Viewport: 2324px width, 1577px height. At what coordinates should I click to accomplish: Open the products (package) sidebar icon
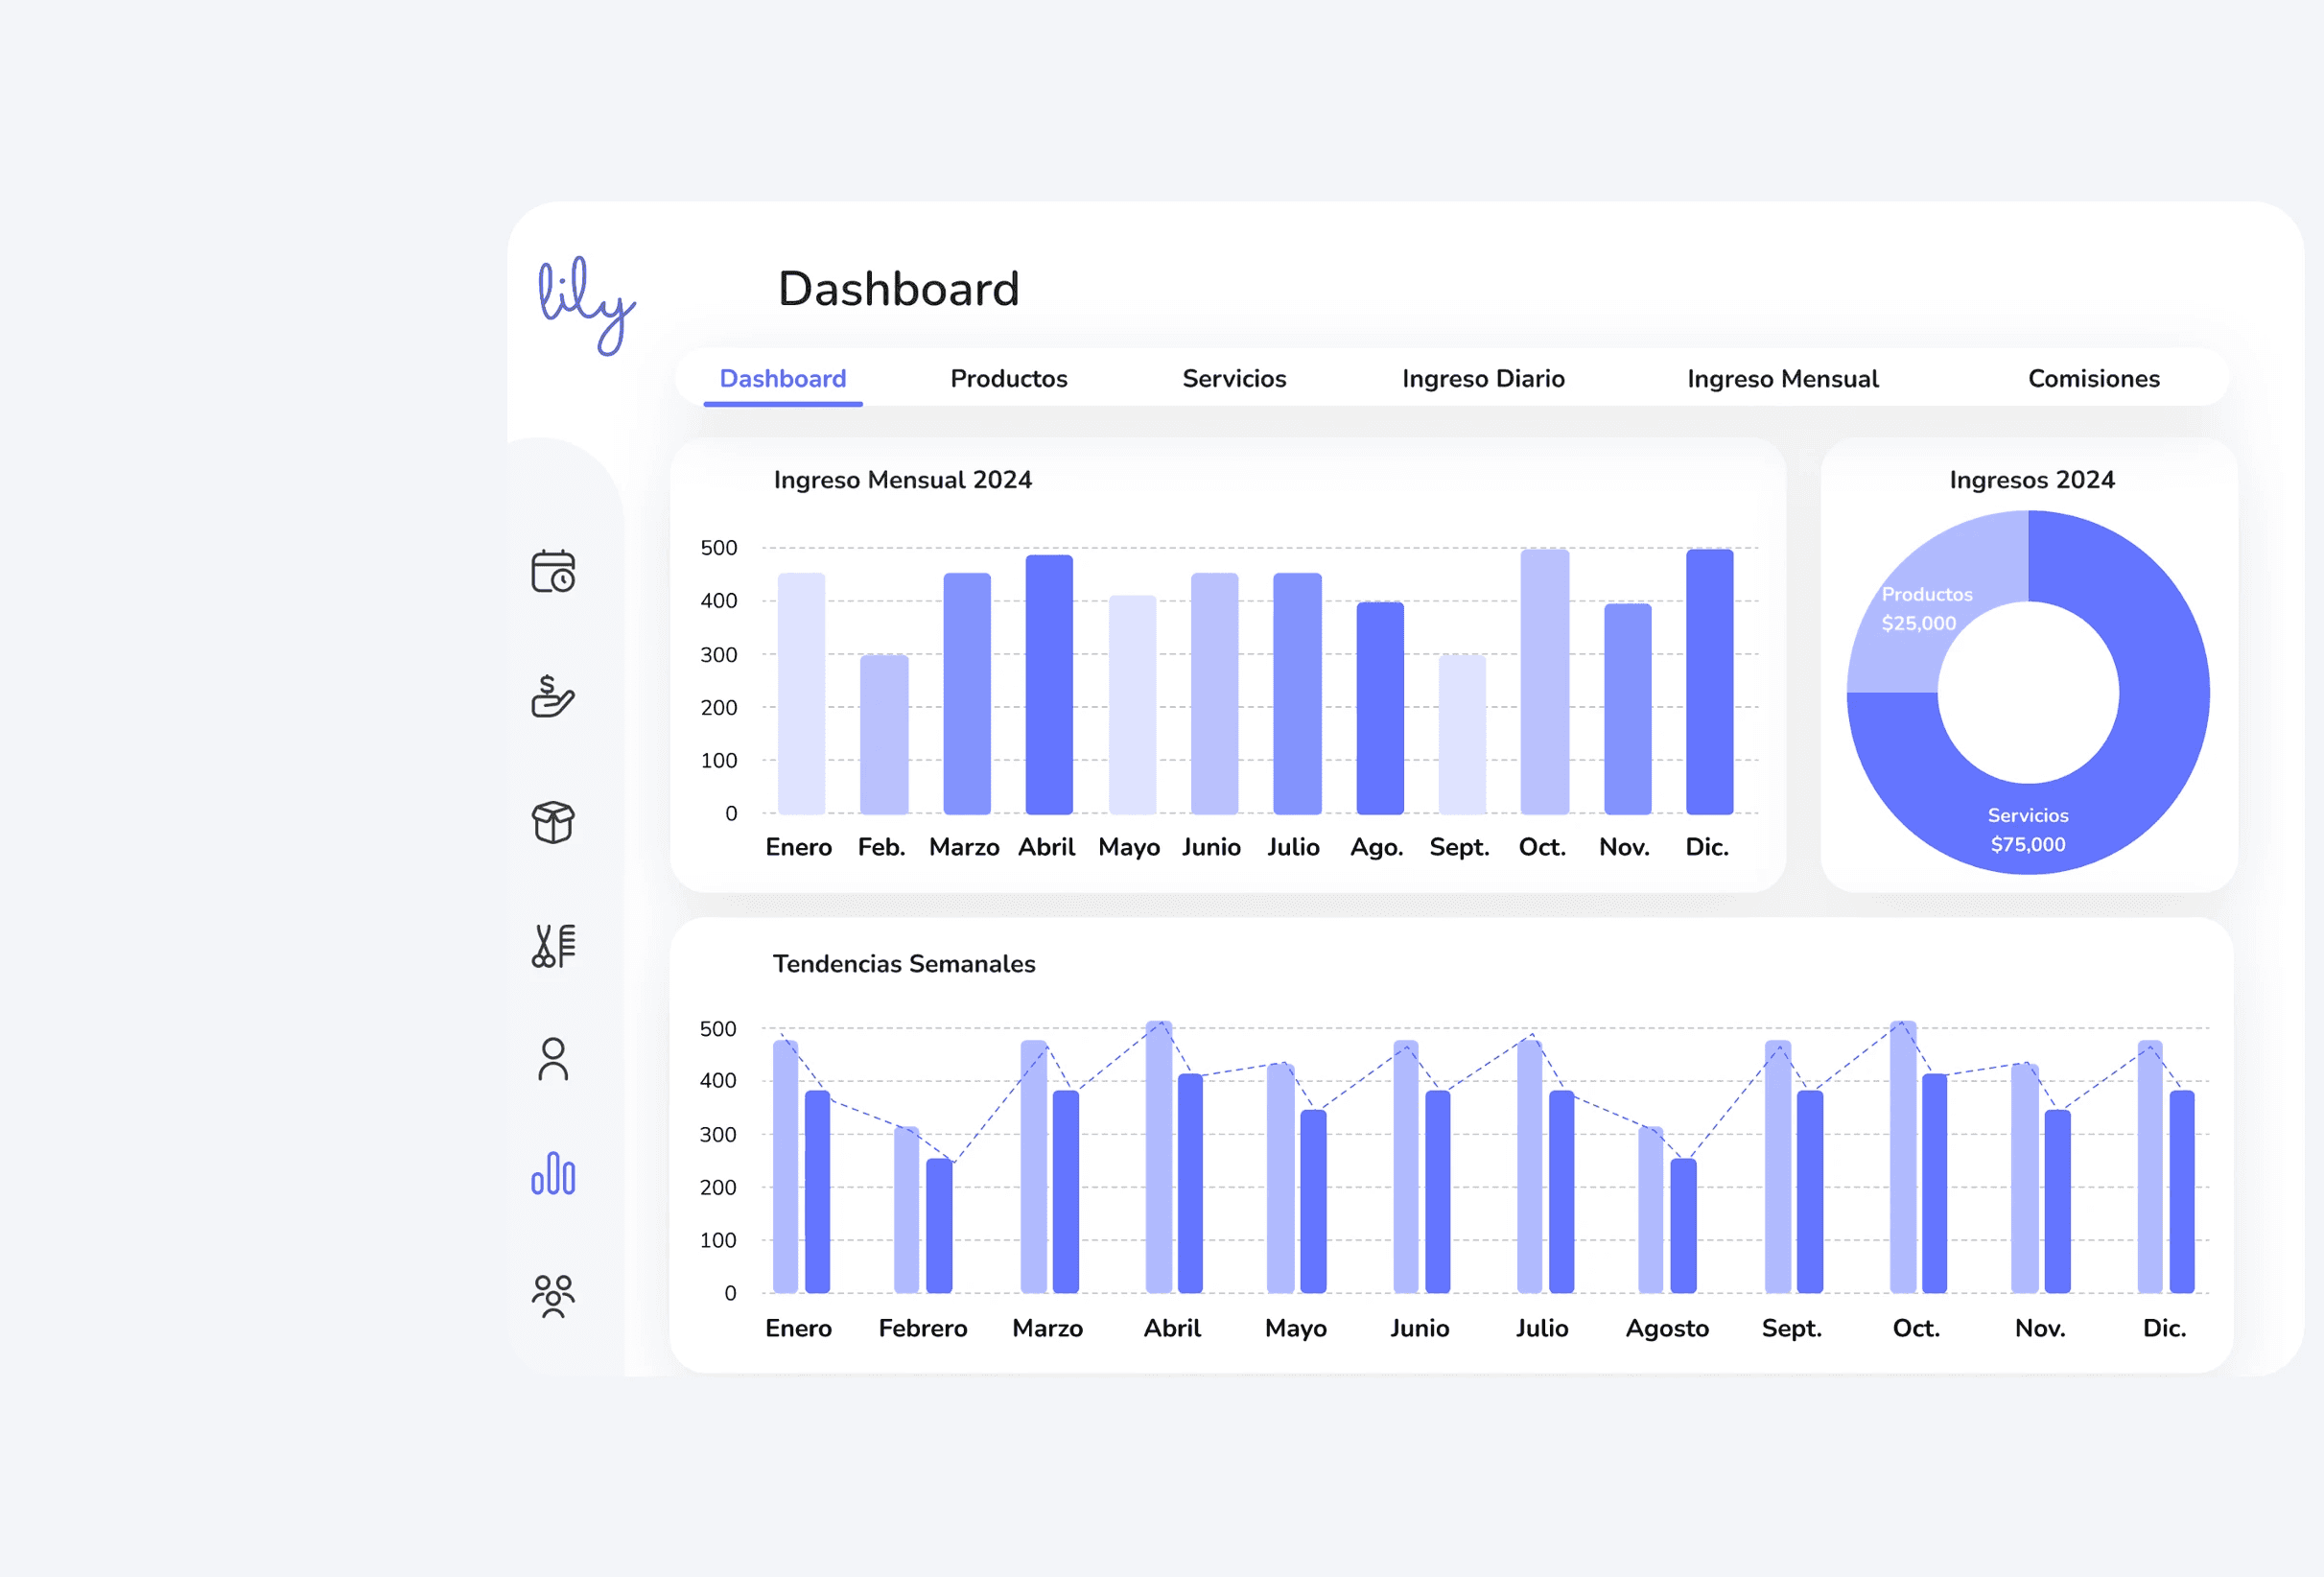(553, 822)
